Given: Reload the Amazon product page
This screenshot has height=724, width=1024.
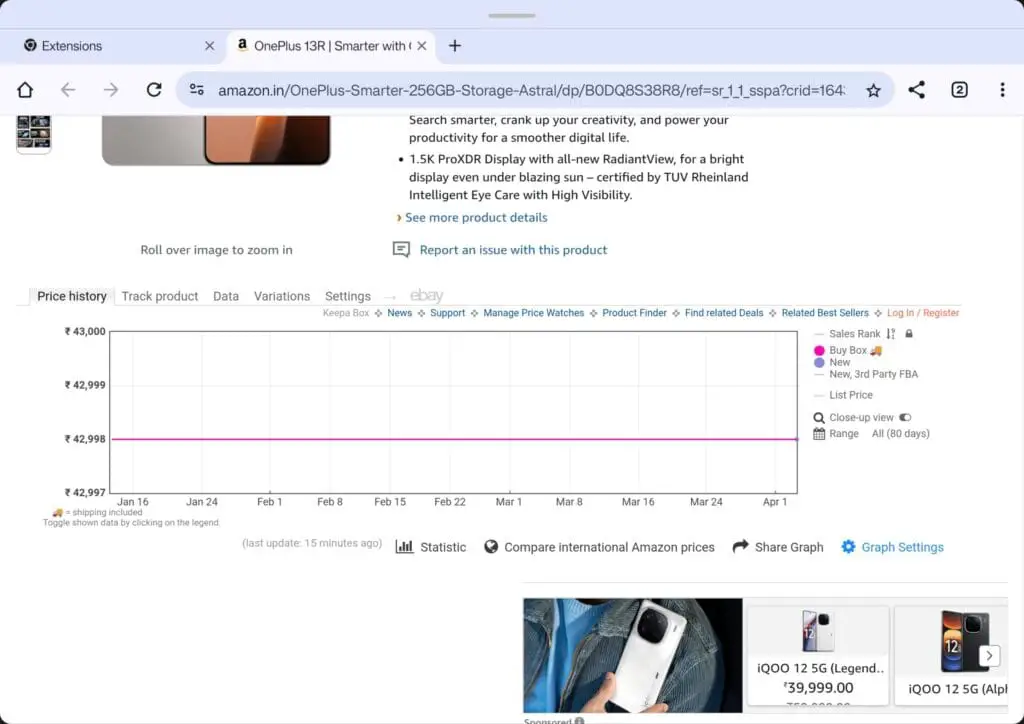Looking at the screenshot, I should [x=154, y=89].
